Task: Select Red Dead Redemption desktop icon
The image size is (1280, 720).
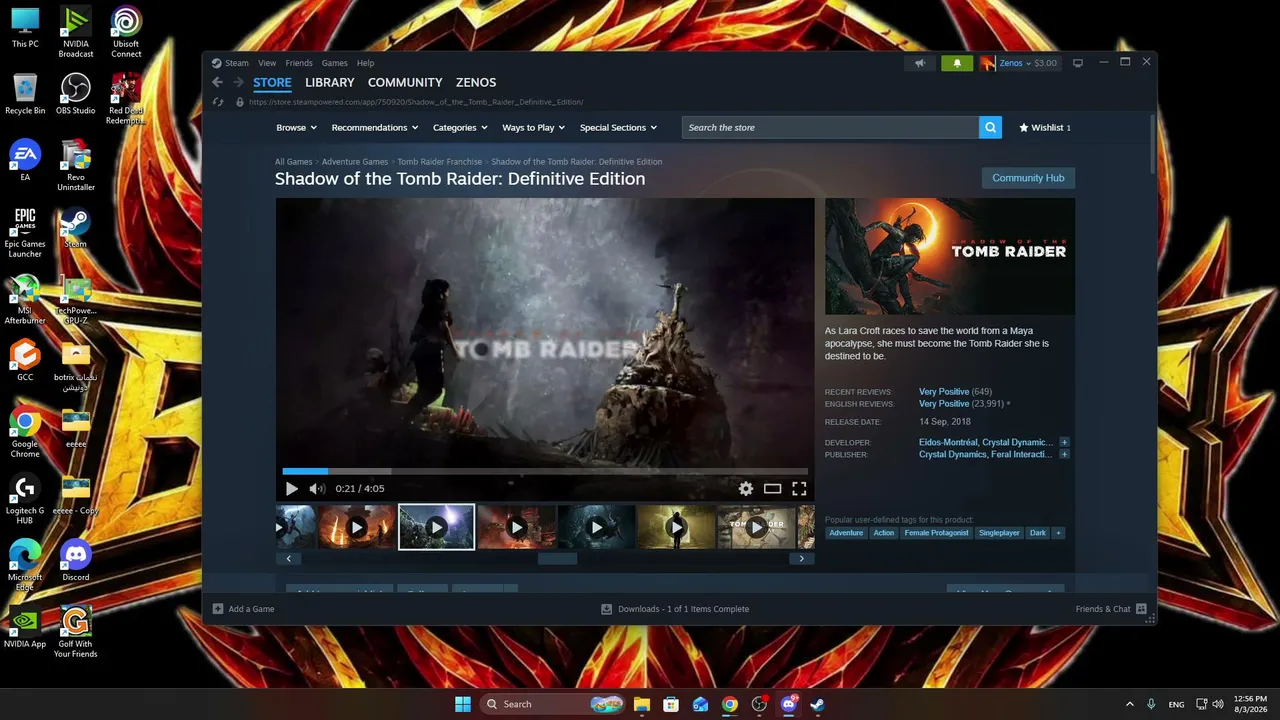Action: click(126, 99)
